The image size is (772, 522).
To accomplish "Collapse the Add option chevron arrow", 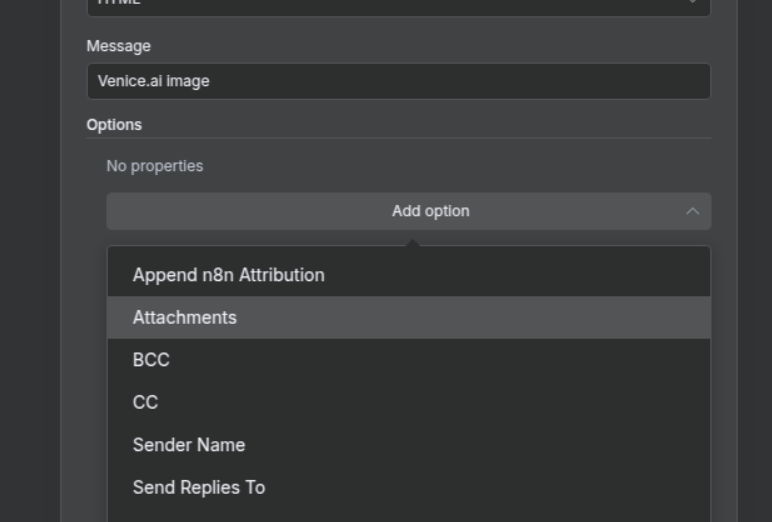I will point(692,211).
